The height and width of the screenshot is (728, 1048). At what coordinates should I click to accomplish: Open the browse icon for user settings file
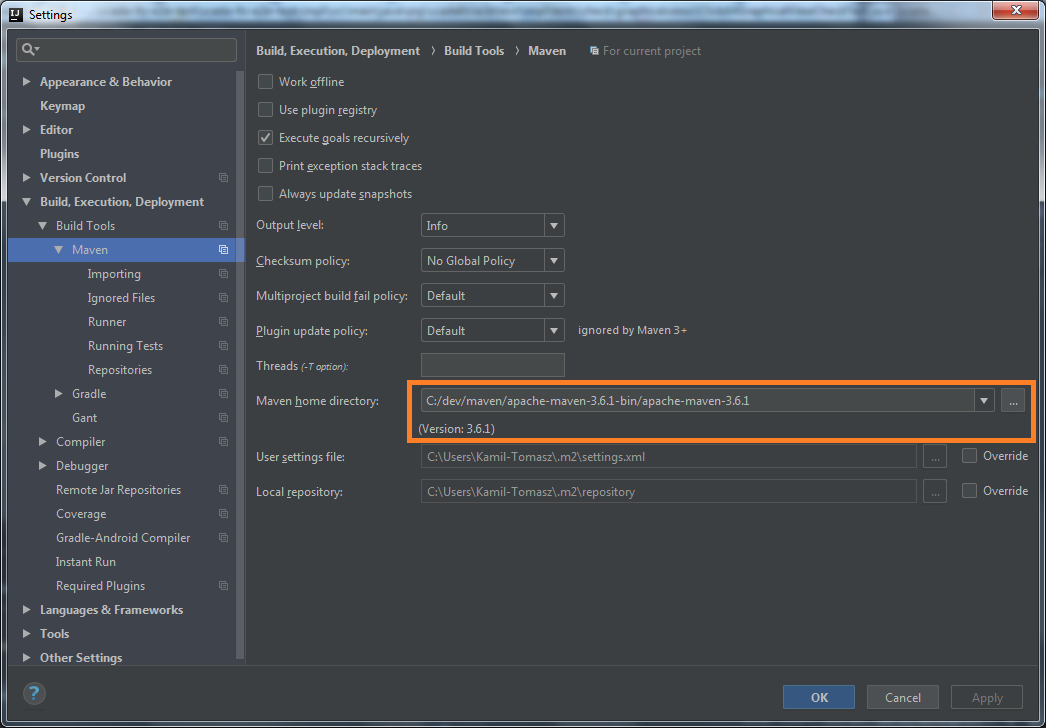click(x=935, y=456)
